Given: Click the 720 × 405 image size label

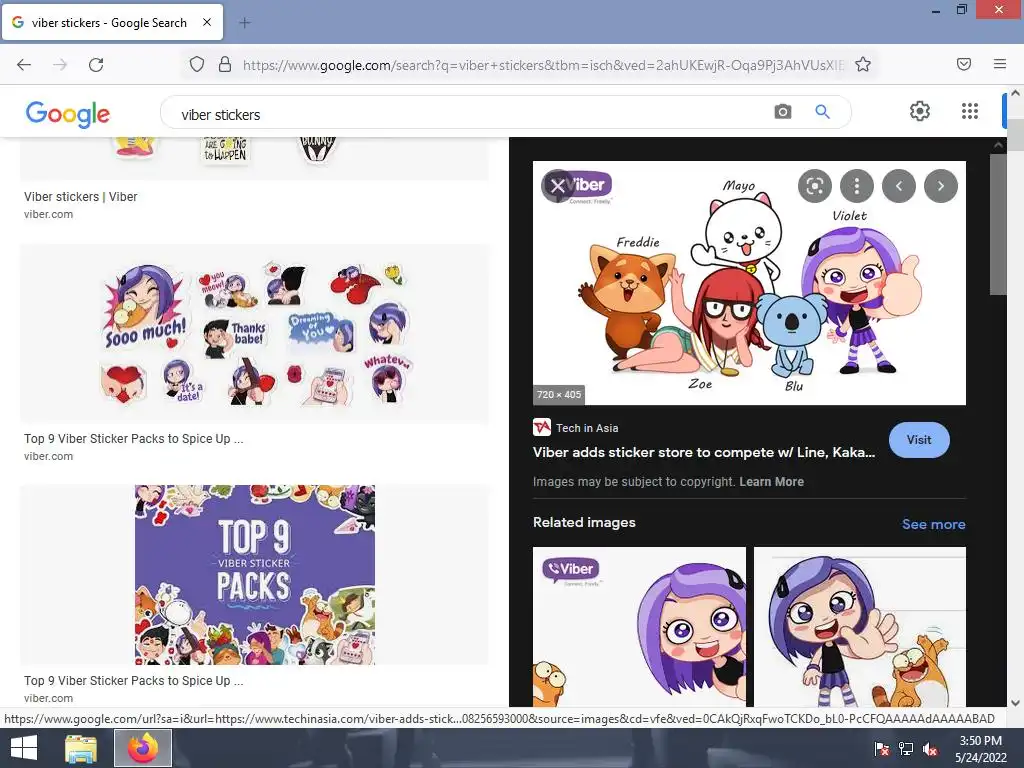Looking at the screenshot, I should click(559, 394).
